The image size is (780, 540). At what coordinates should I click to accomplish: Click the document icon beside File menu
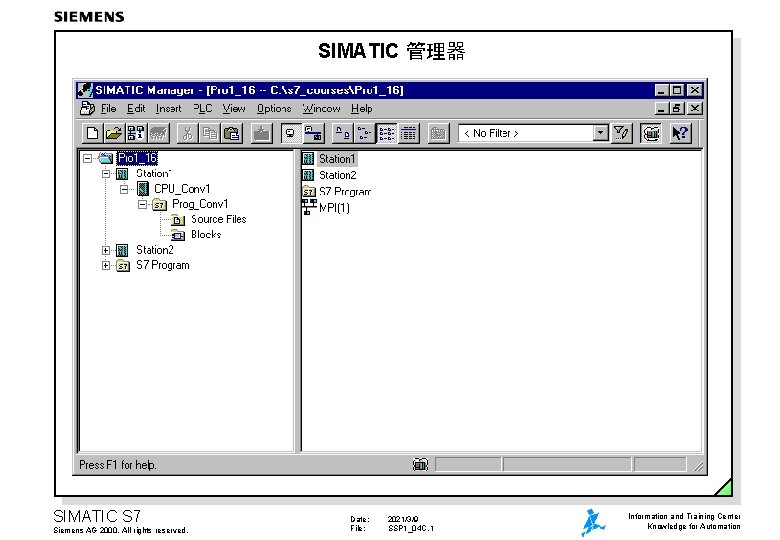tap(88, 108)
